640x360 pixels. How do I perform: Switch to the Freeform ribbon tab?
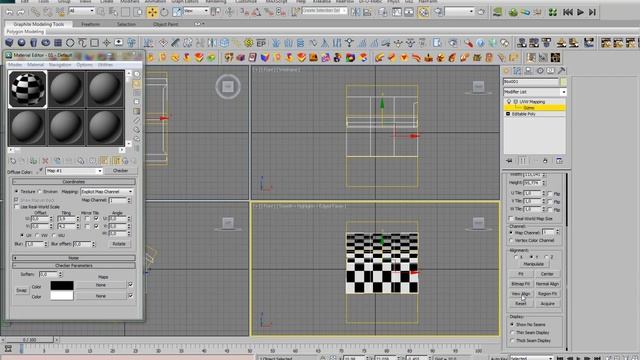click(x=91, y=24)
